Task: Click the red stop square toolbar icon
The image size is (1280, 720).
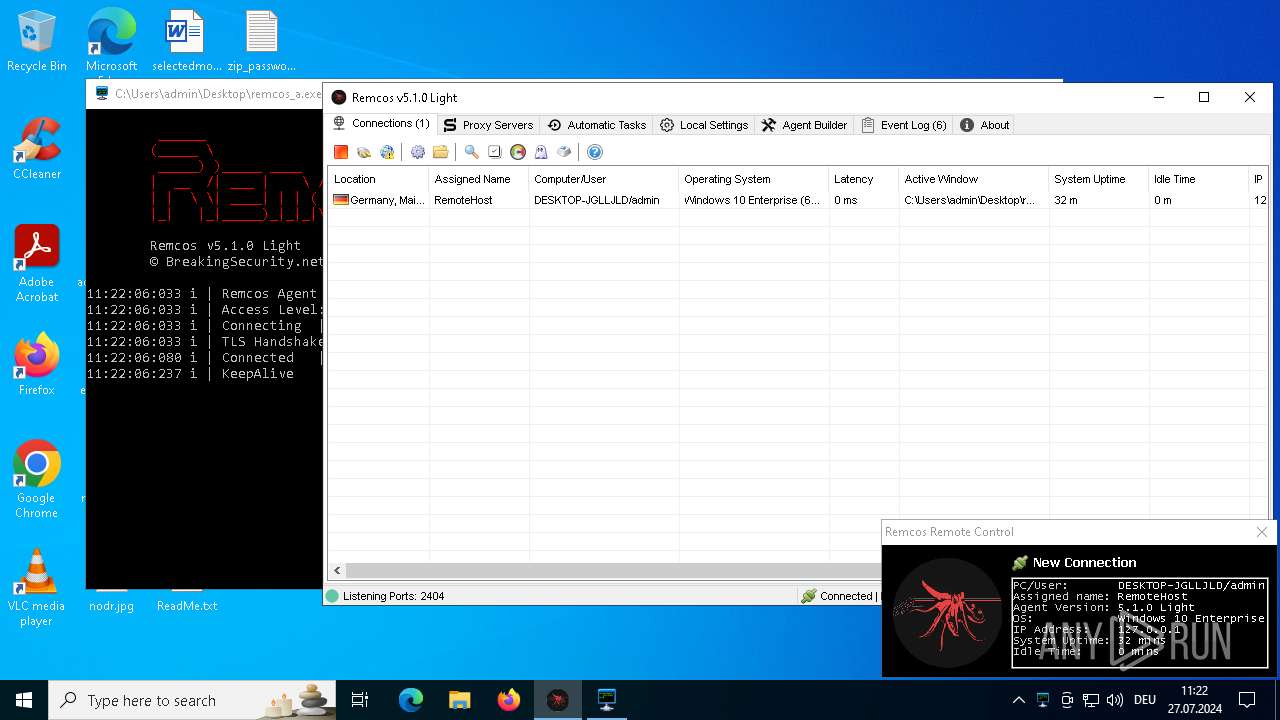Action: coord(341,152)
